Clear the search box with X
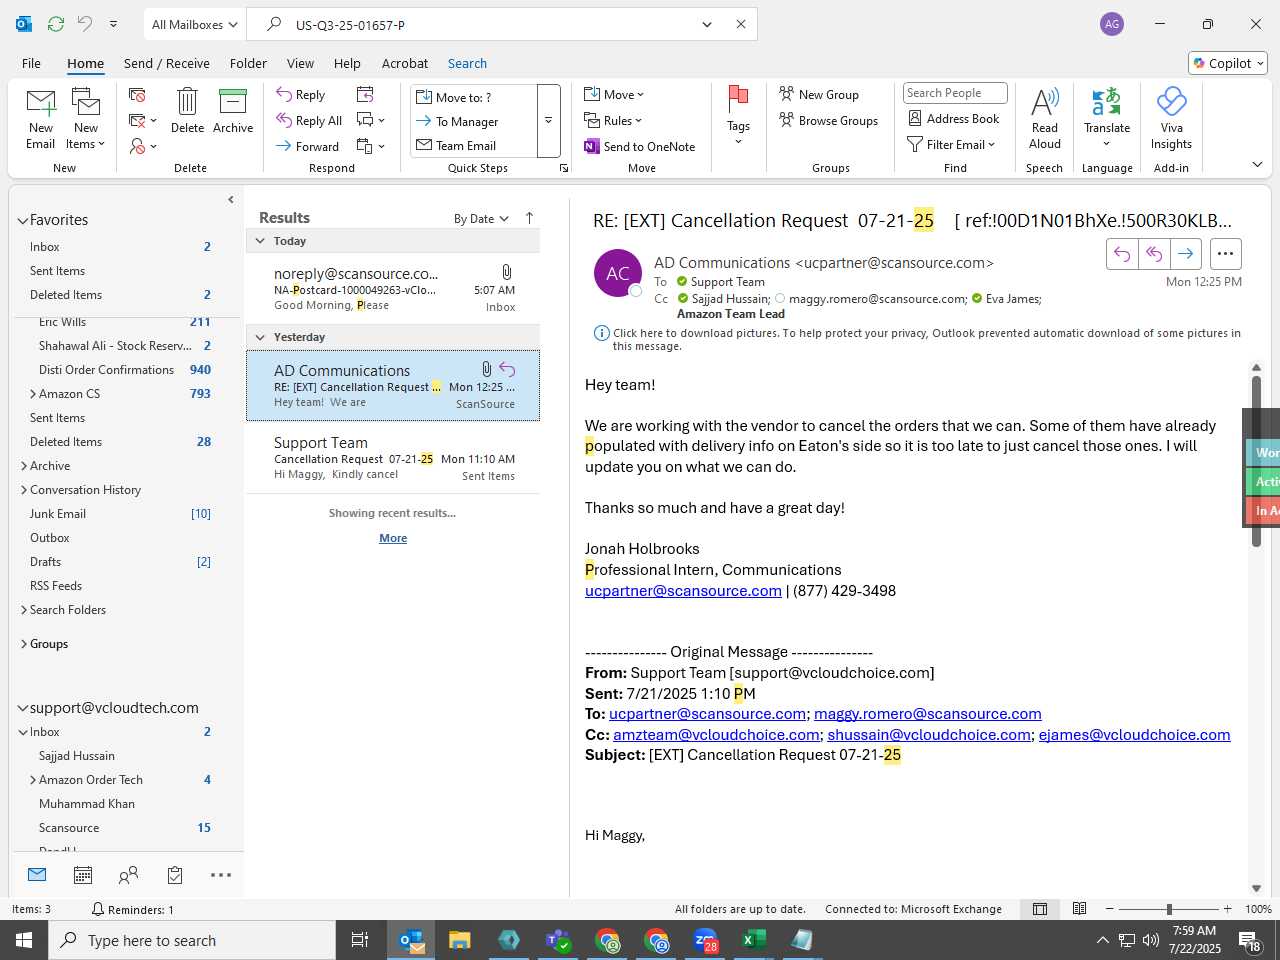Viewport: 1280px width, 960px height. click(741, 24)
